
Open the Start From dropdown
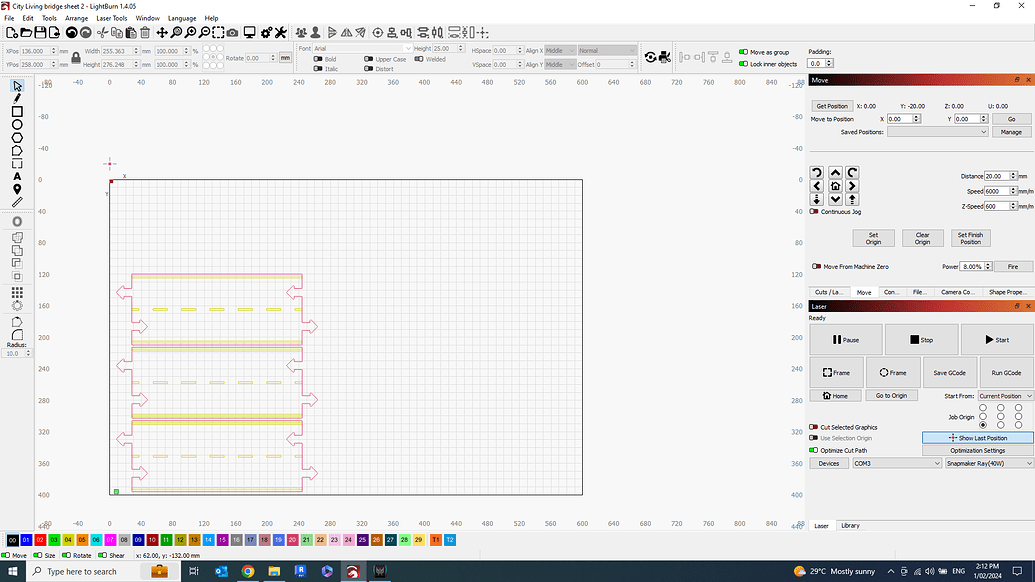click(x=1005, y=395)
